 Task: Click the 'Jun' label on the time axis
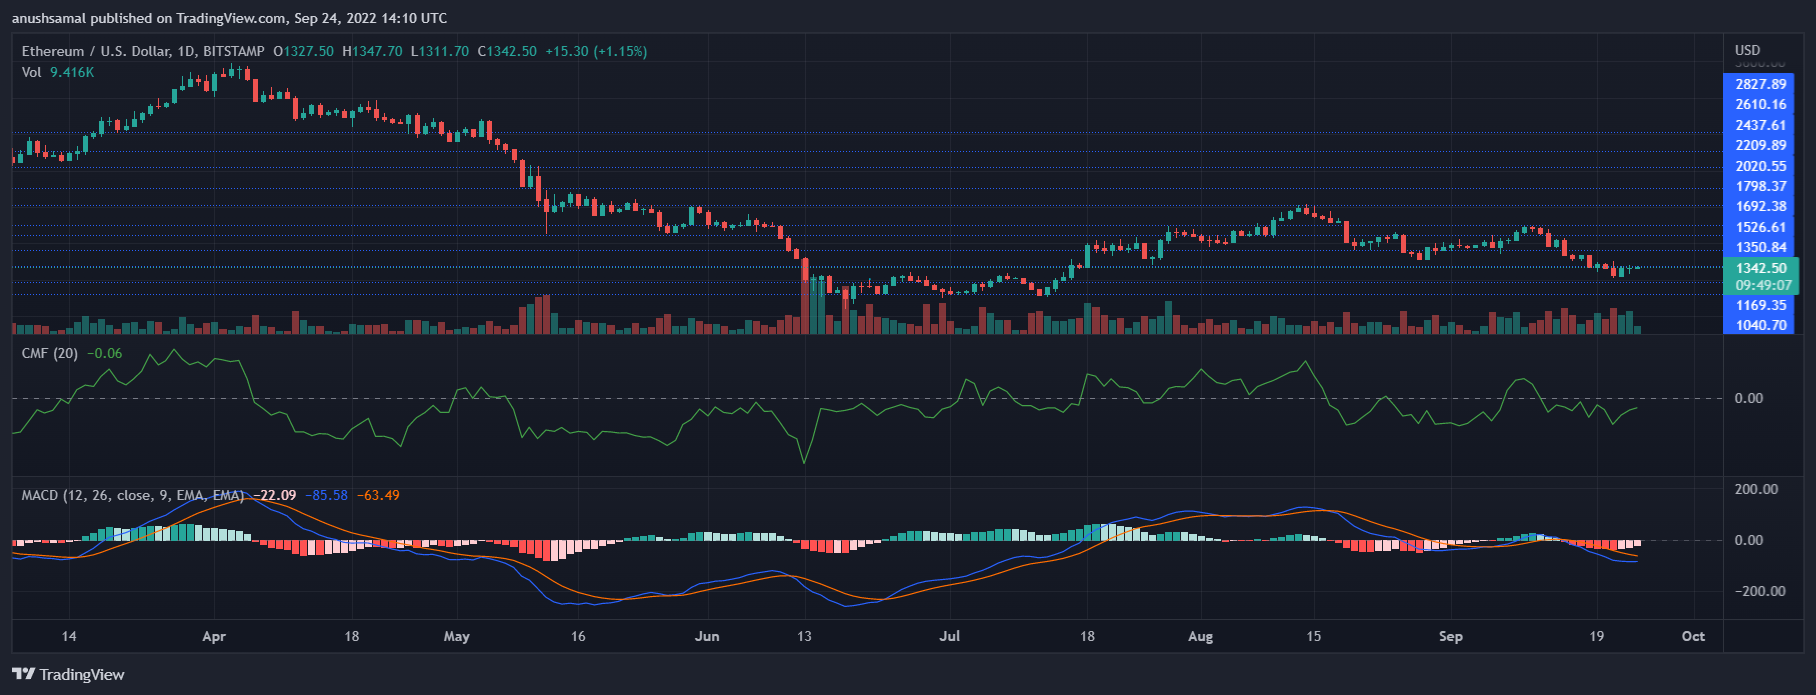707,636
